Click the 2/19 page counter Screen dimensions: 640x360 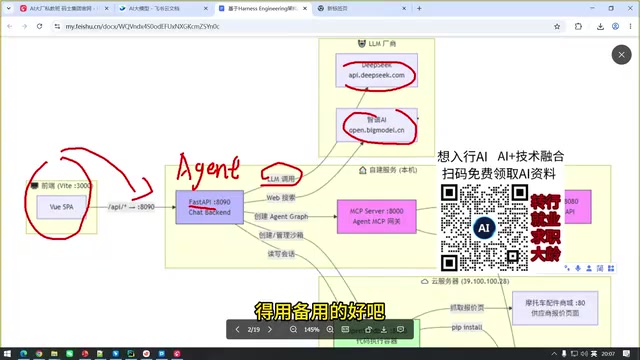[253, 329]
